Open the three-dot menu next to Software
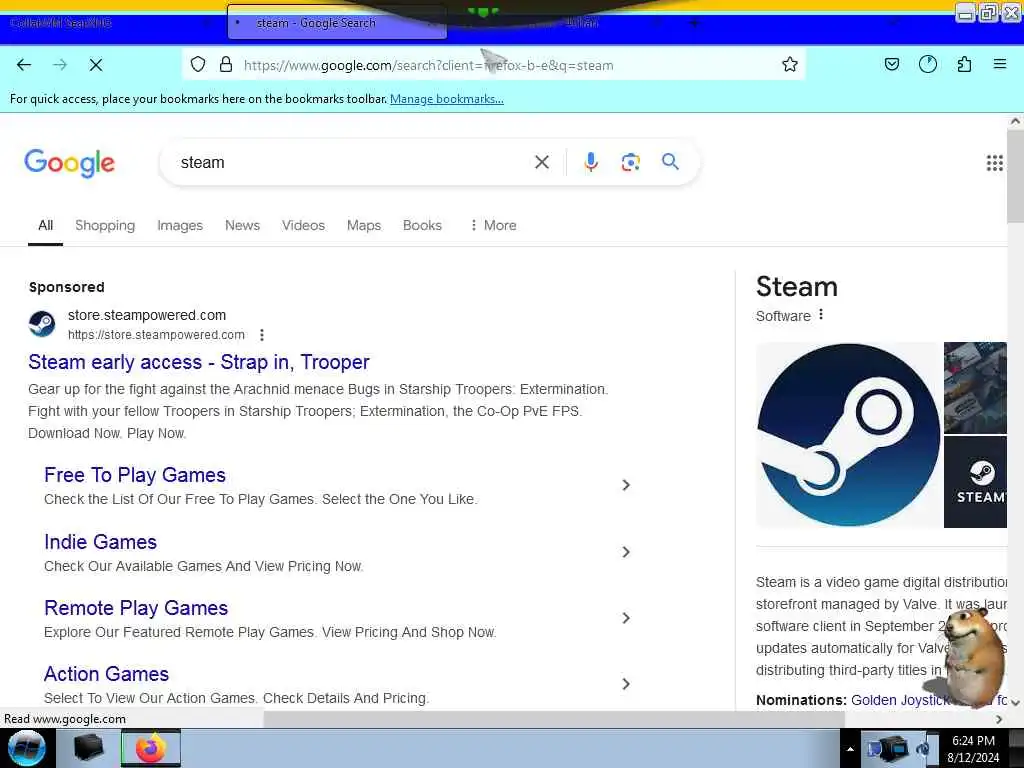Viewport: 1024px width, 768px height. point(821,315)
